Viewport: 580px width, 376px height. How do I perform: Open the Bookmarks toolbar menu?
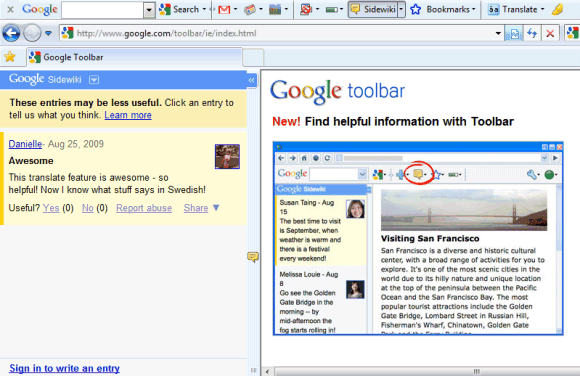451,10
